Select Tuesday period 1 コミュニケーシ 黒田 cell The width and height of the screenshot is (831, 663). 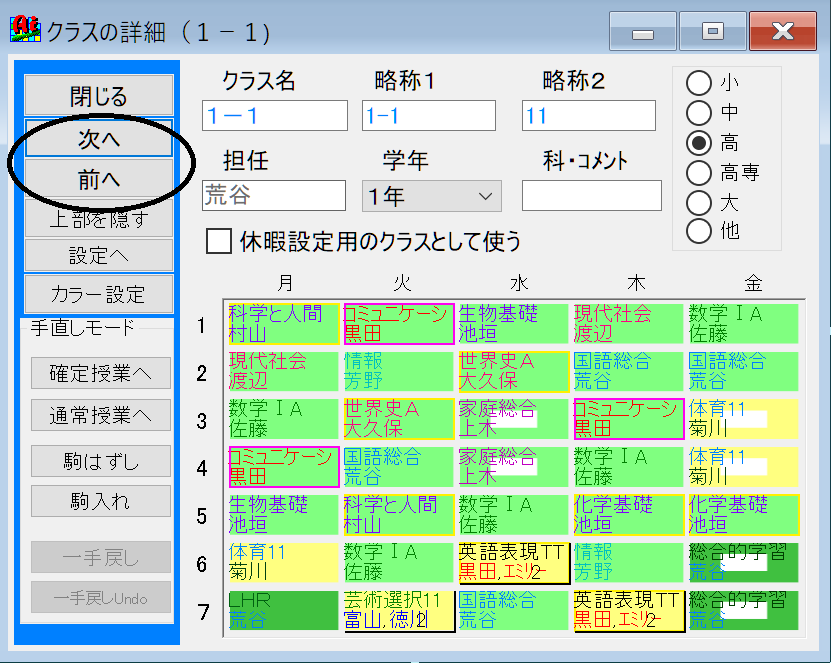pyautogui.click(x=399, y=324)
